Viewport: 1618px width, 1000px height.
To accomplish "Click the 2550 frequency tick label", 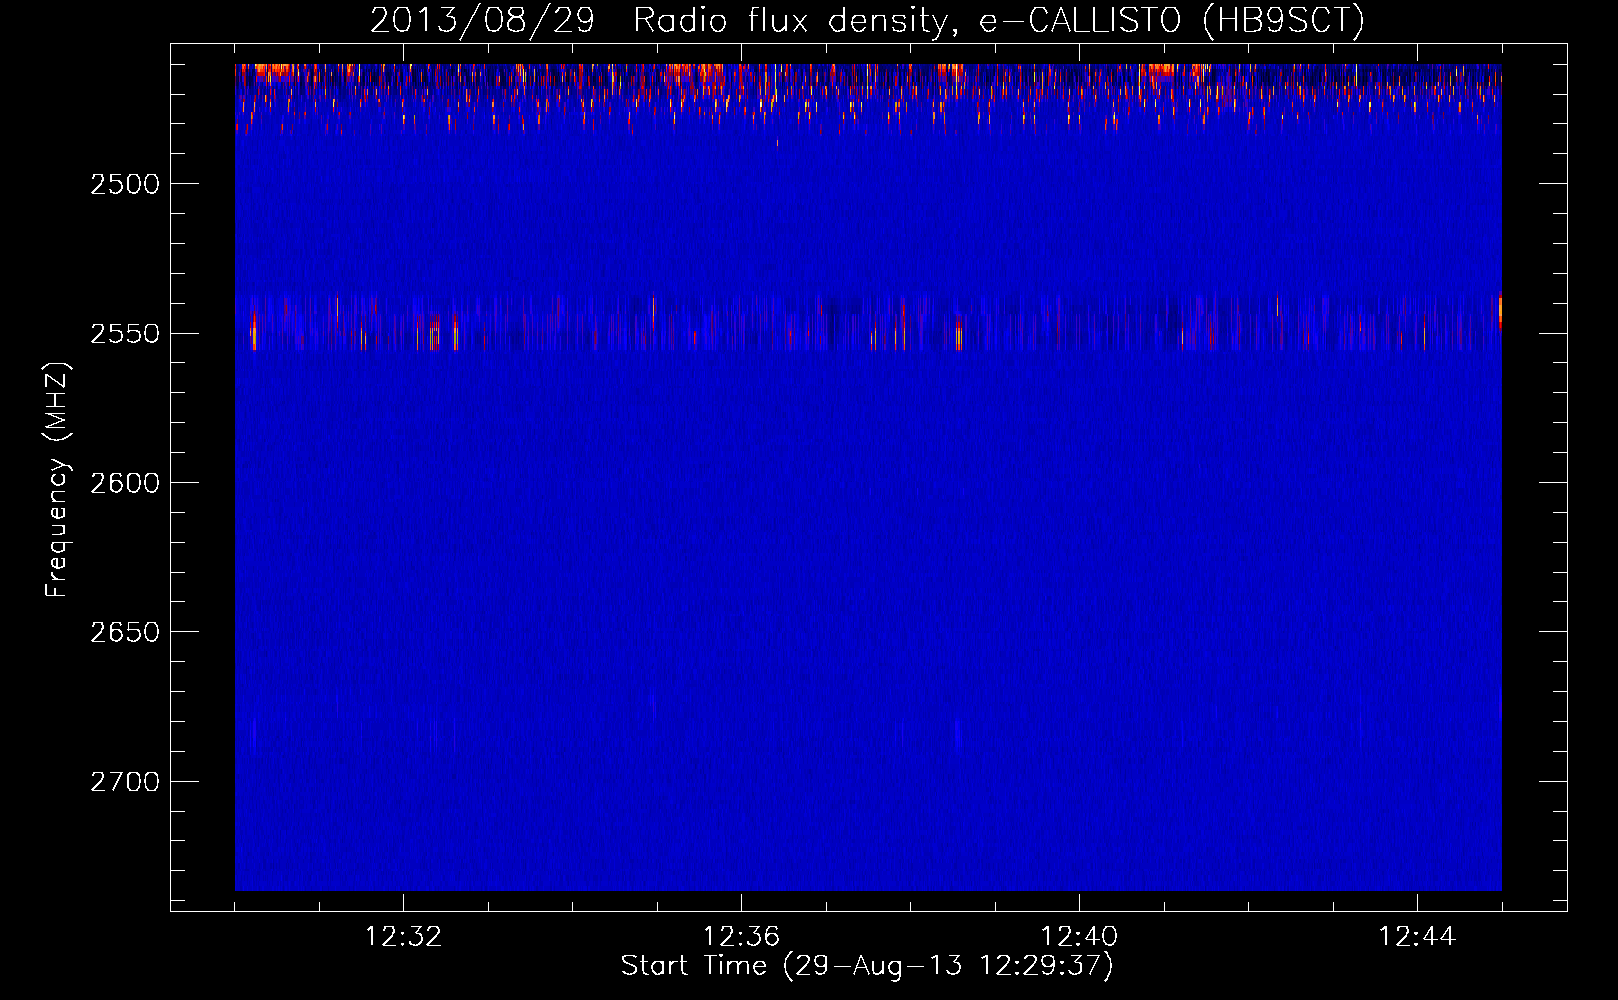I will 125,334.
